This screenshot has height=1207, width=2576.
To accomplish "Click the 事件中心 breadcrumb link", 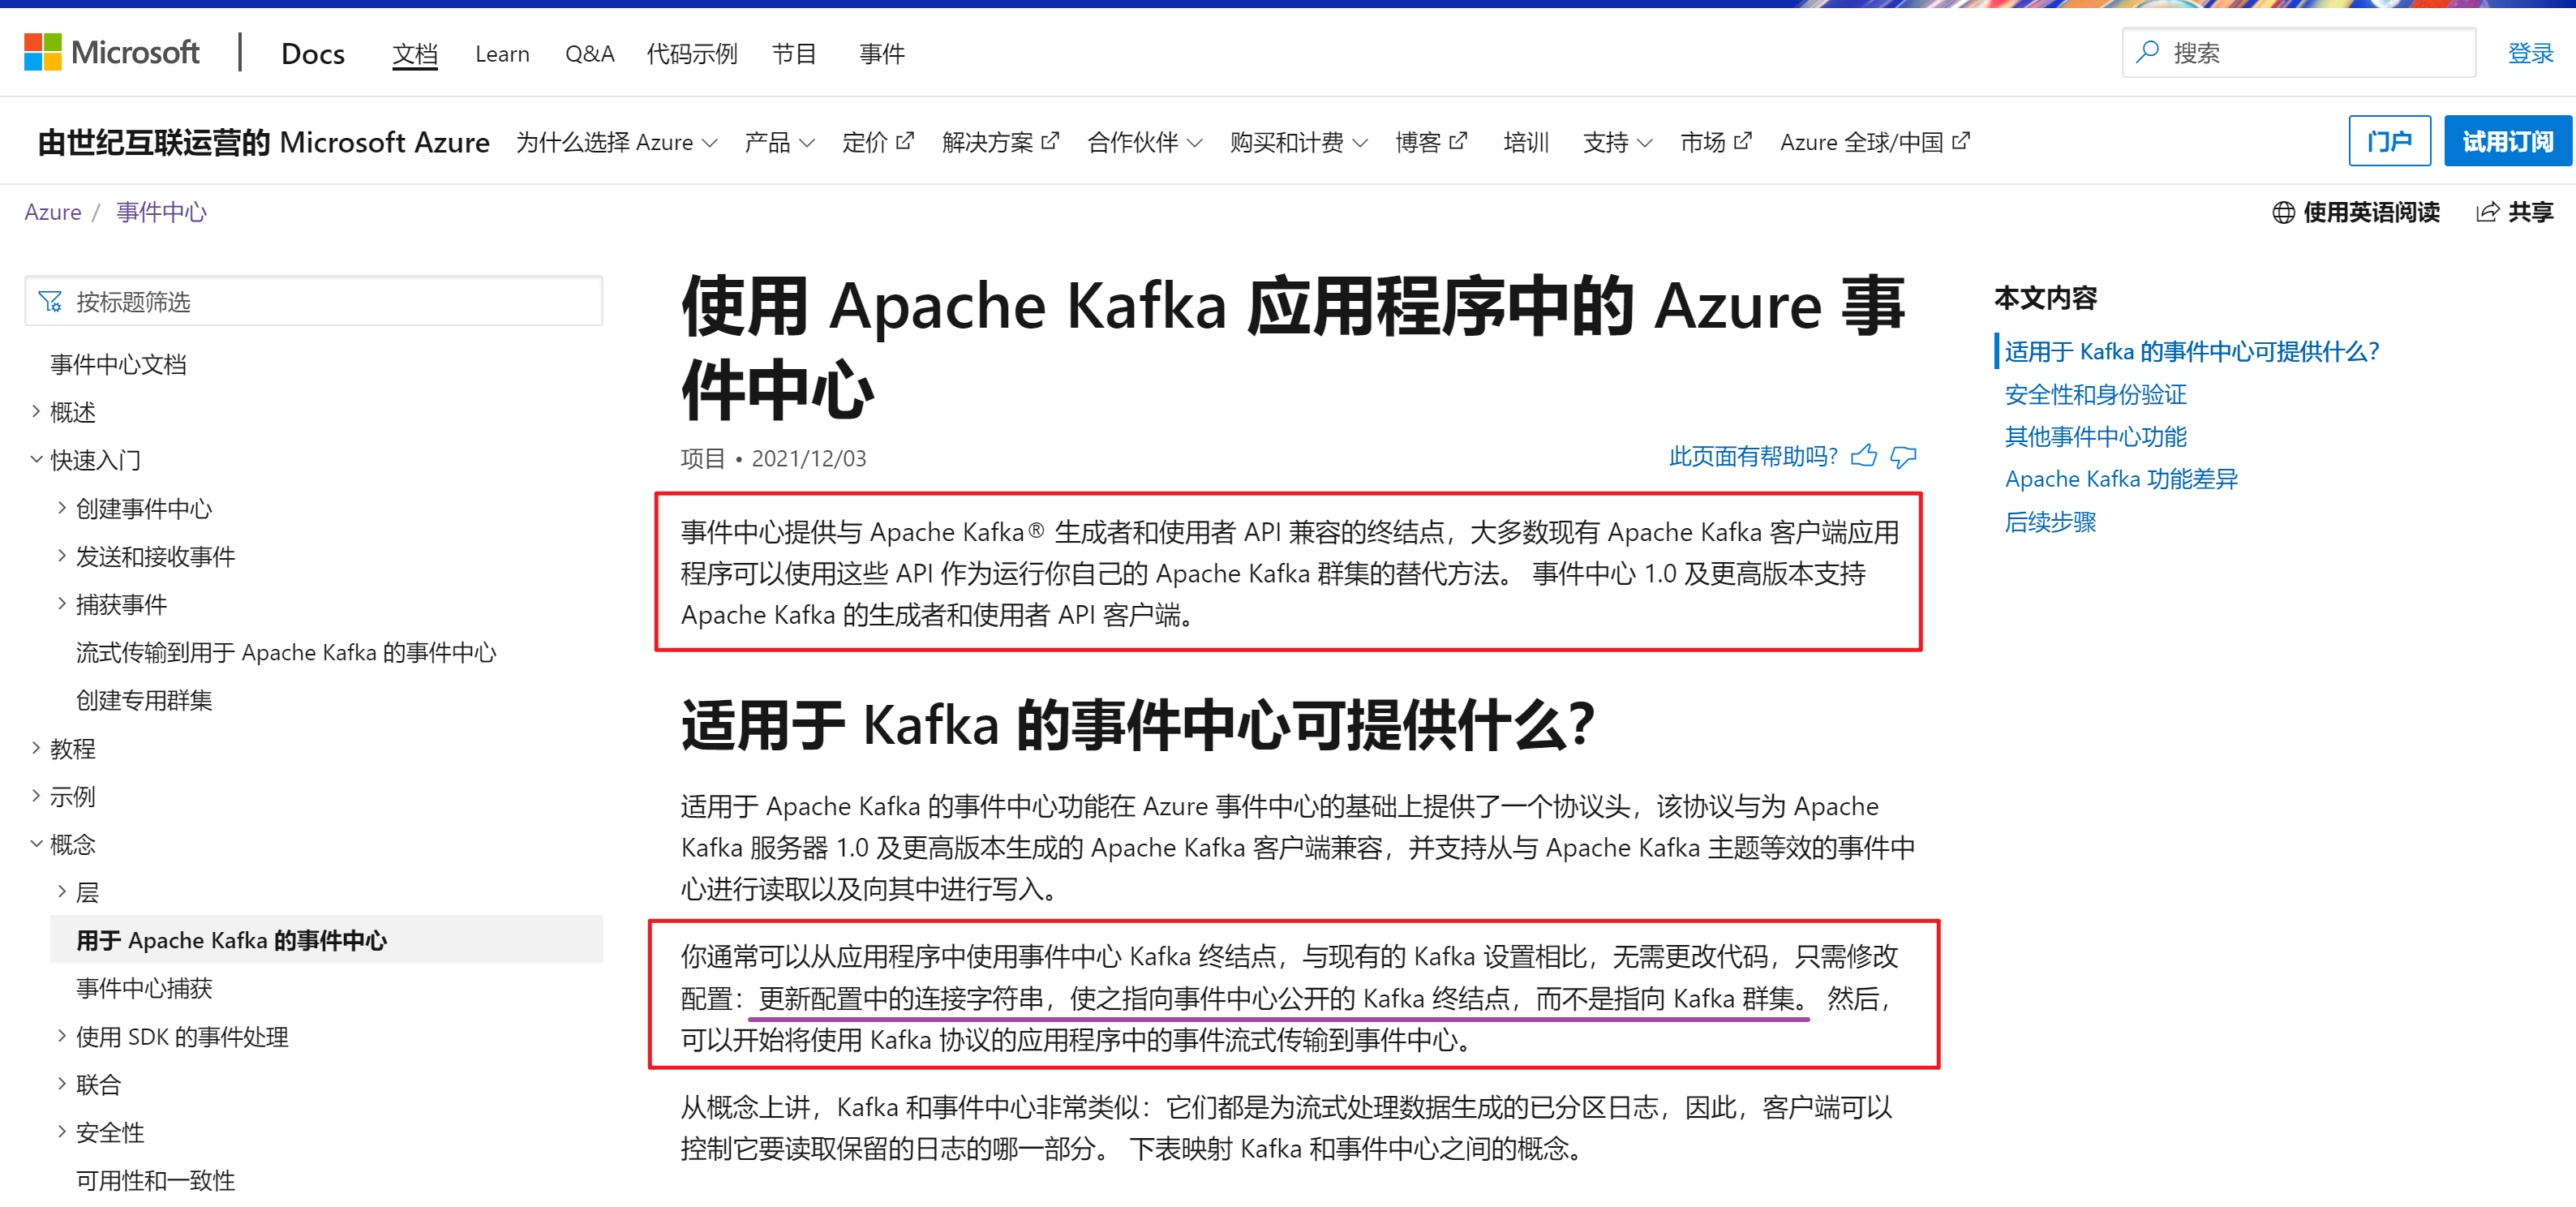I will [161, 212].
